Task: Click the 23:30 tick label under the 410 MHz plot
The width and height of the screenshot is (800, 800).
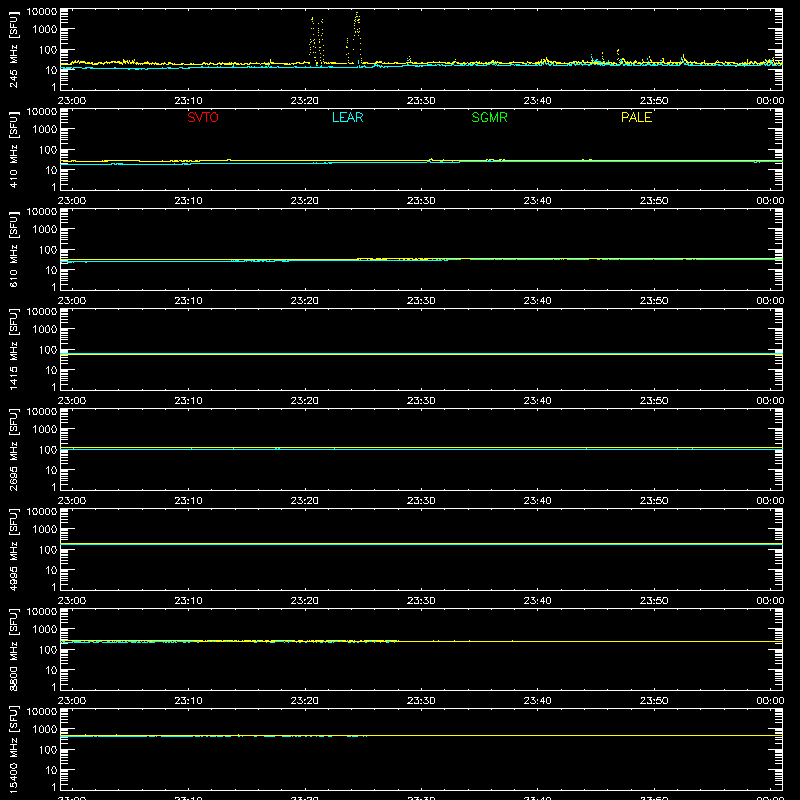Action: [421, 201]
